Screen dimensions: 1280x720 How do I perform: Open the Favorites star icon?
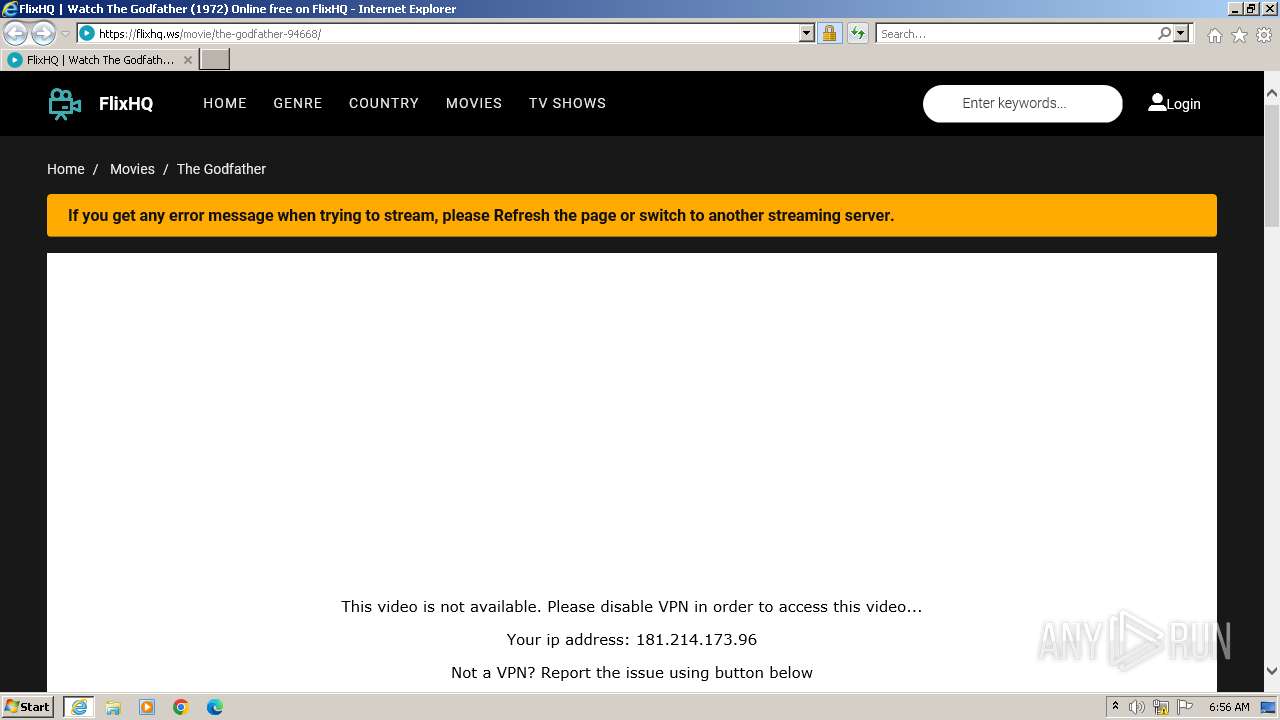[1239, 35]
